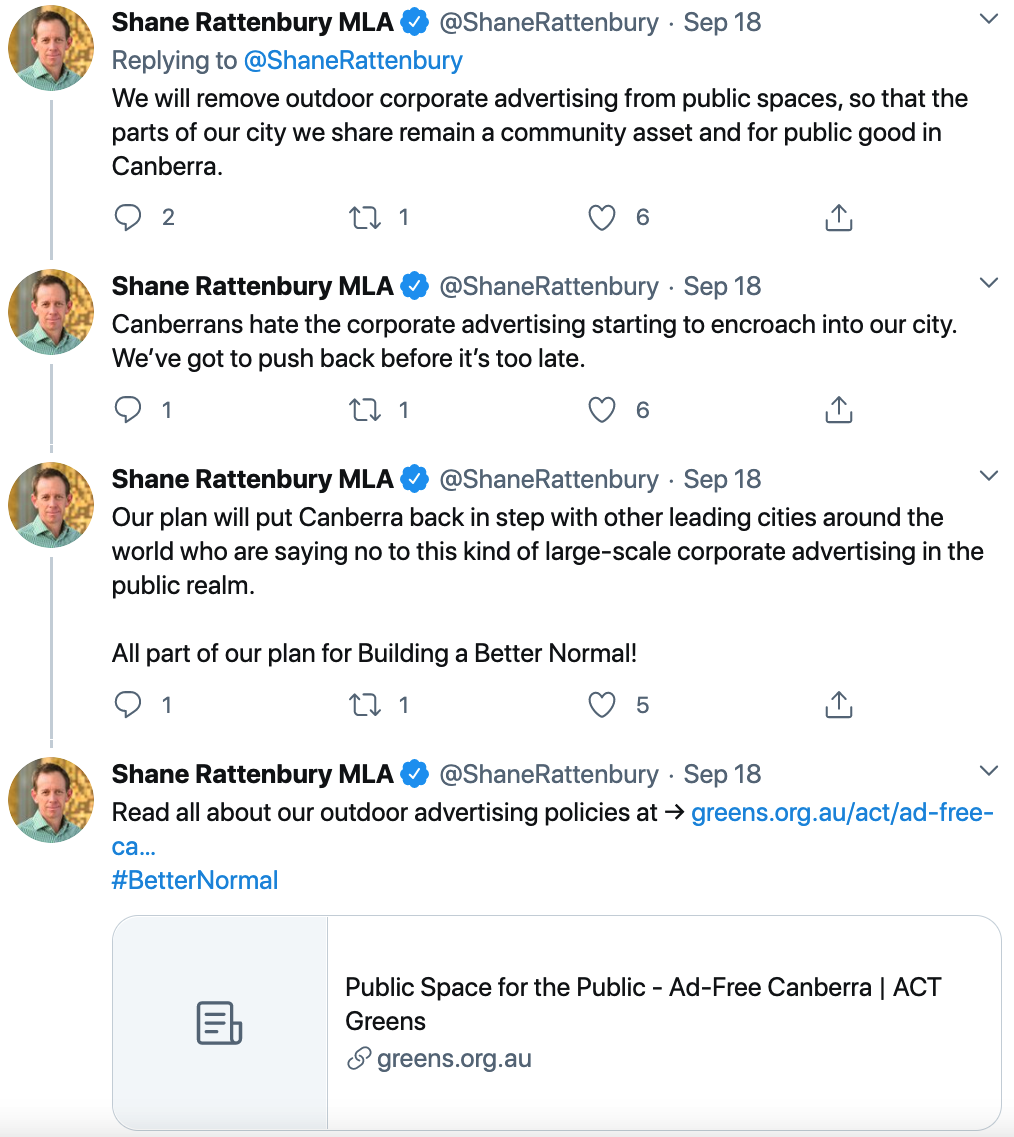1014x1137 pixels.
Task: Click the profile avatar on the first tweet
Action: click(51, 47)
